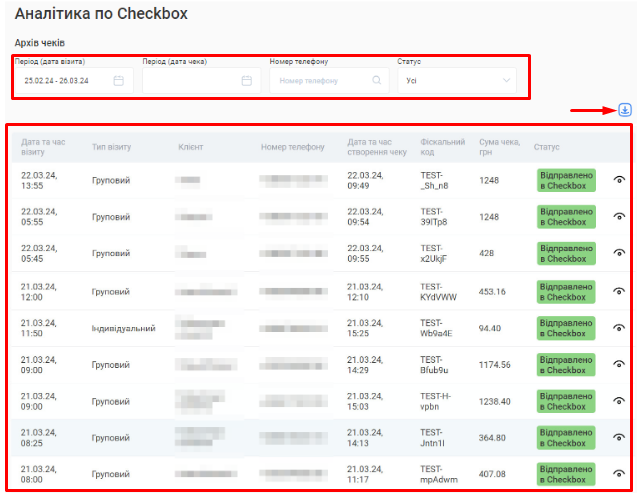This screenshot has height=495, width=637.
Task: Click the phone number search magnifier icon
Action: (x=376, y=81)
